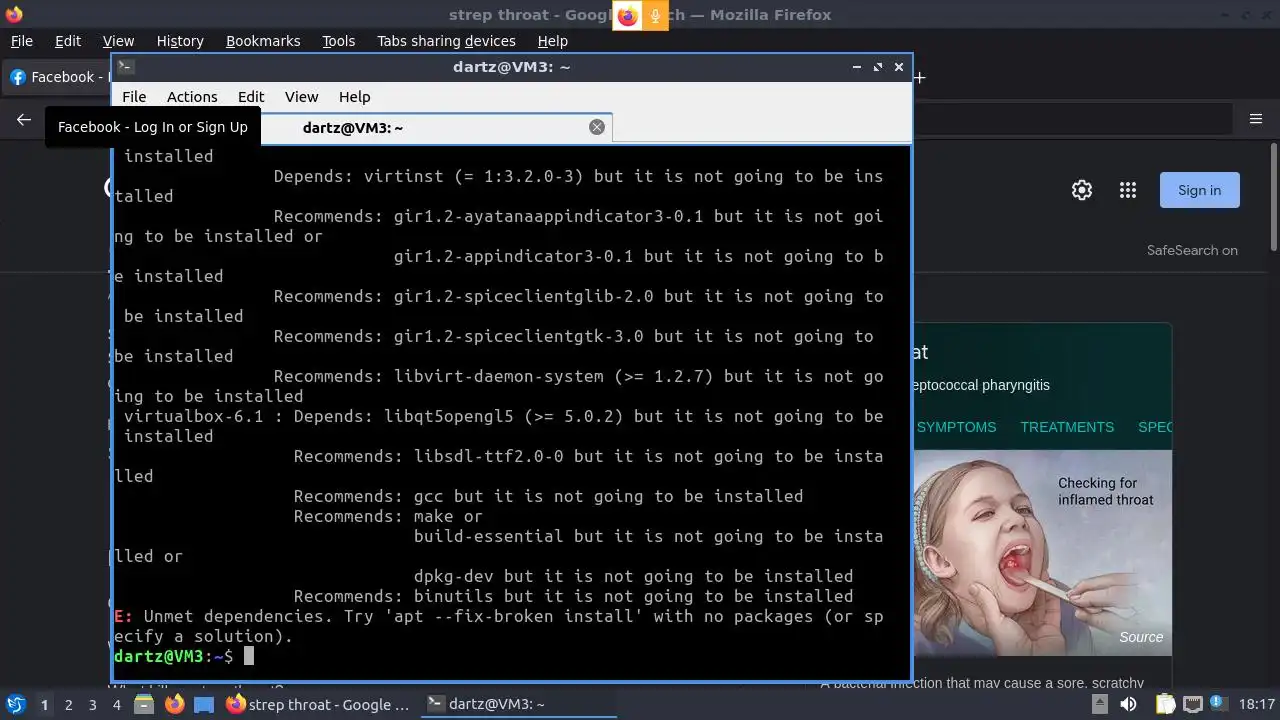1280x720 pixels.
Task: Open Firefox Edit menu
Action: [x=68, y=41]
